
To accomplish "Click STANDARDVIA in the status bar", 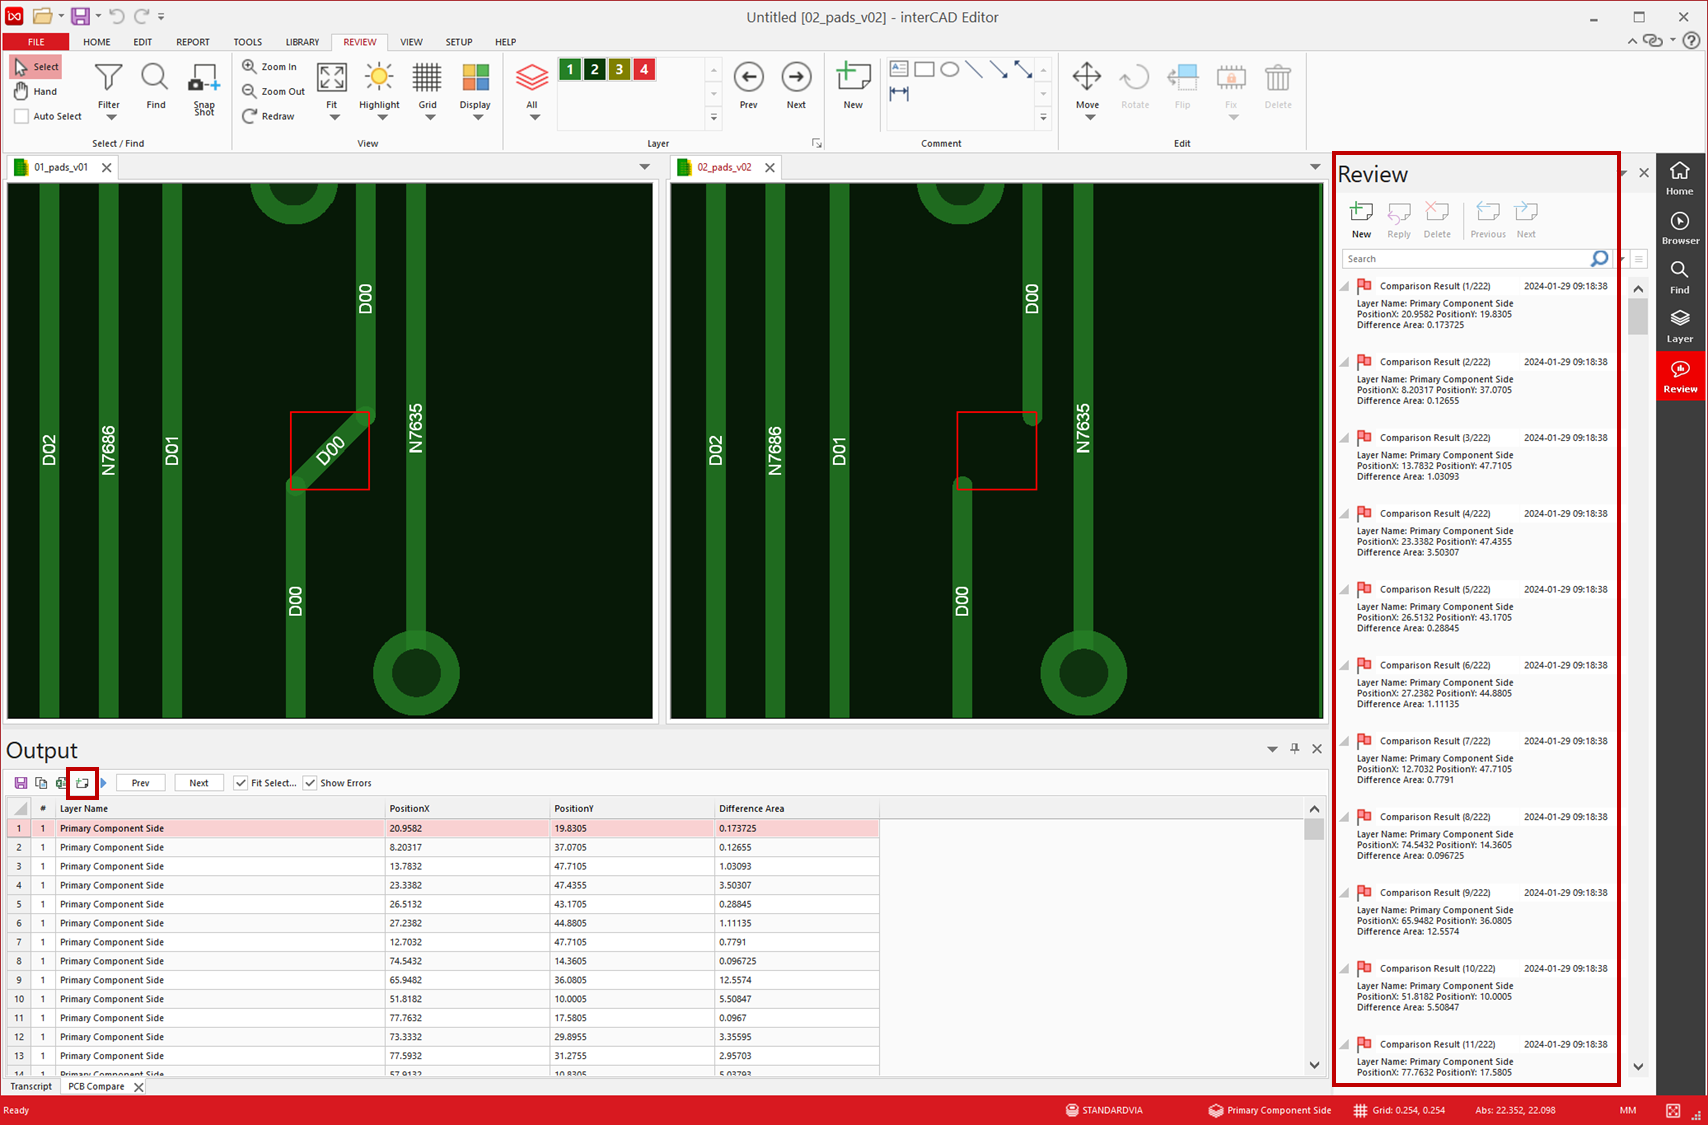I will [1104, 1110].
